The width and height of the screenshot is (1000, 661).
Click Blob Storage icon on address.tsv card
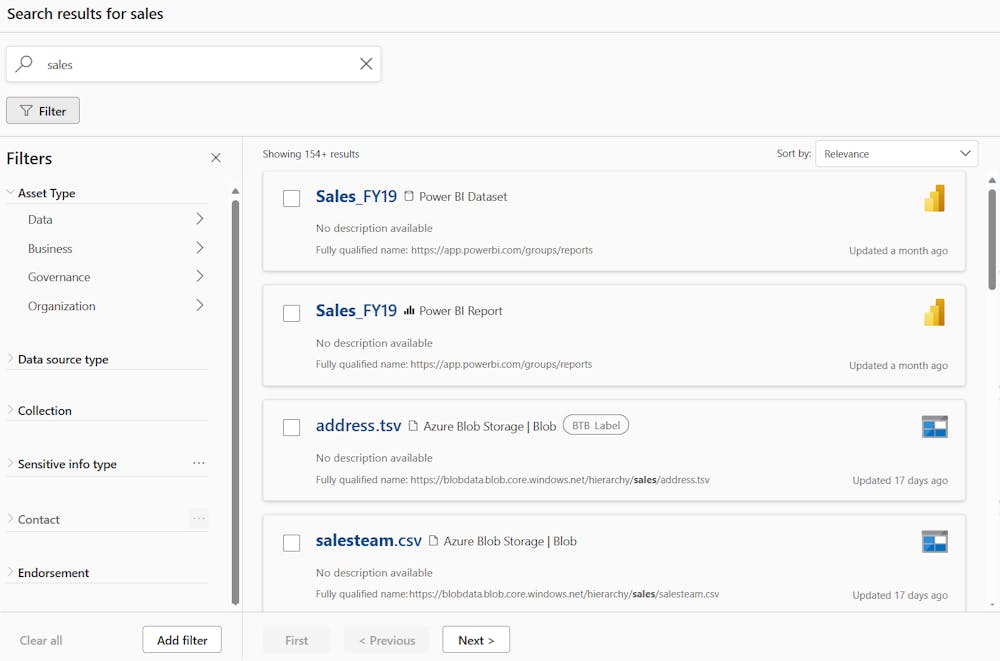point(934,427)
